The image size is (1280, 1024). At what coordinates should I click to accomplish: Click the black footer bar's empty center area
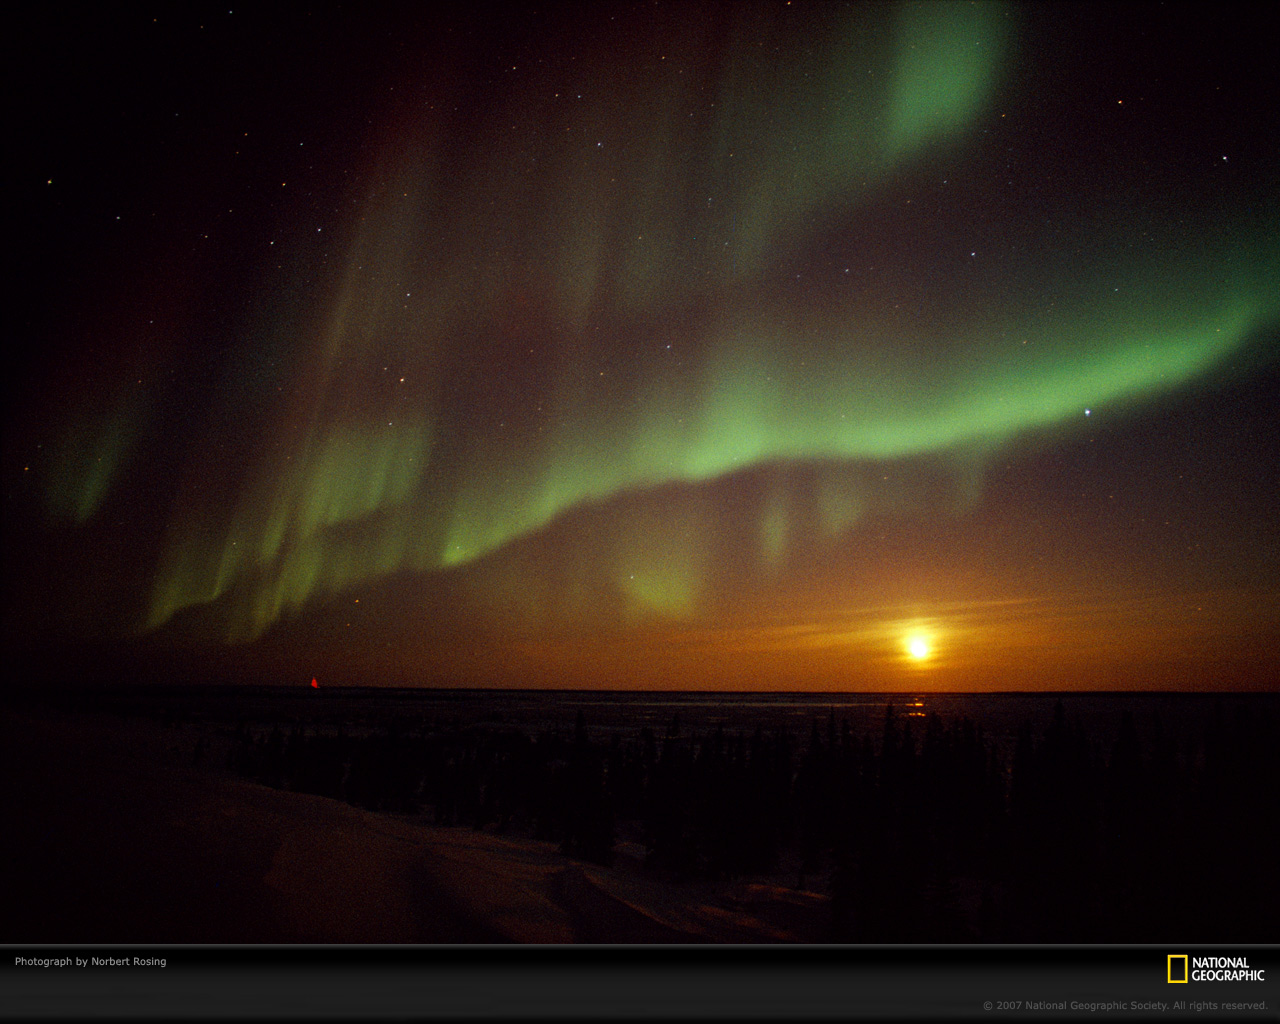pyautogui.click(x=640, y=984)
